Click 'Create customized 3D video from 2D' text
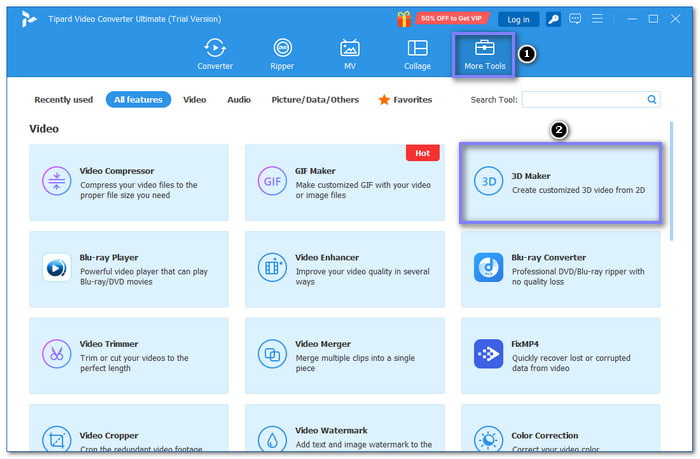The width and height of the screenshot is (700, 459). 578,190
